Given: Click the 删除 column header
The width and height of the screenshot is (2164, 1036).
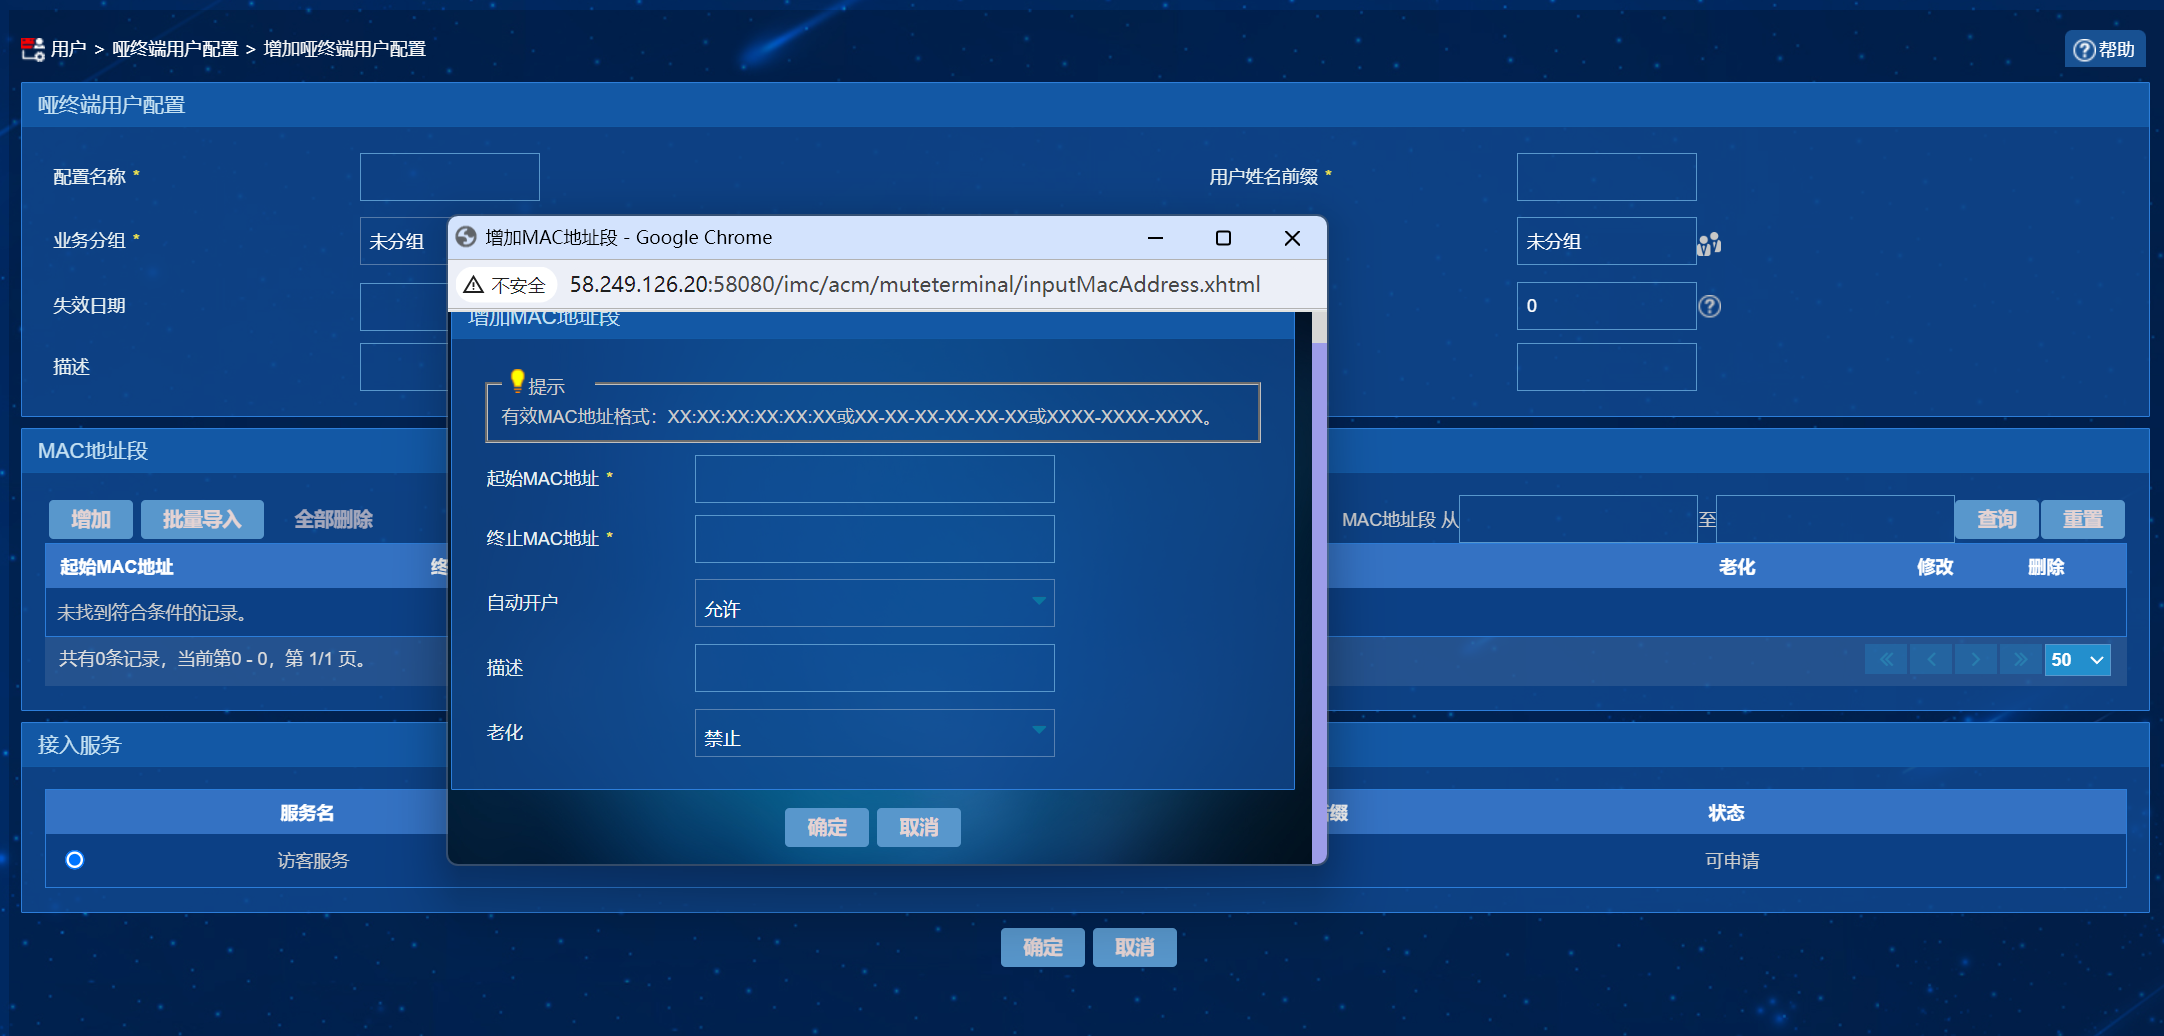Looking at the screenshot, I should pos(2046,567).
